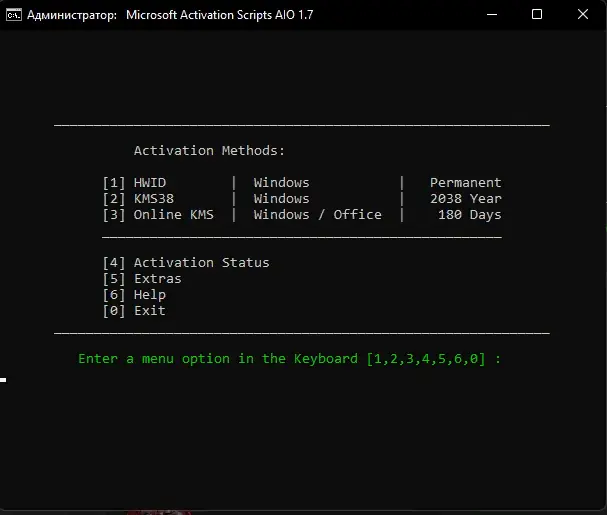Screen dimensions: 607x515
Task: Click the 'Activation Methods:' heading
Action: (209, 151)
